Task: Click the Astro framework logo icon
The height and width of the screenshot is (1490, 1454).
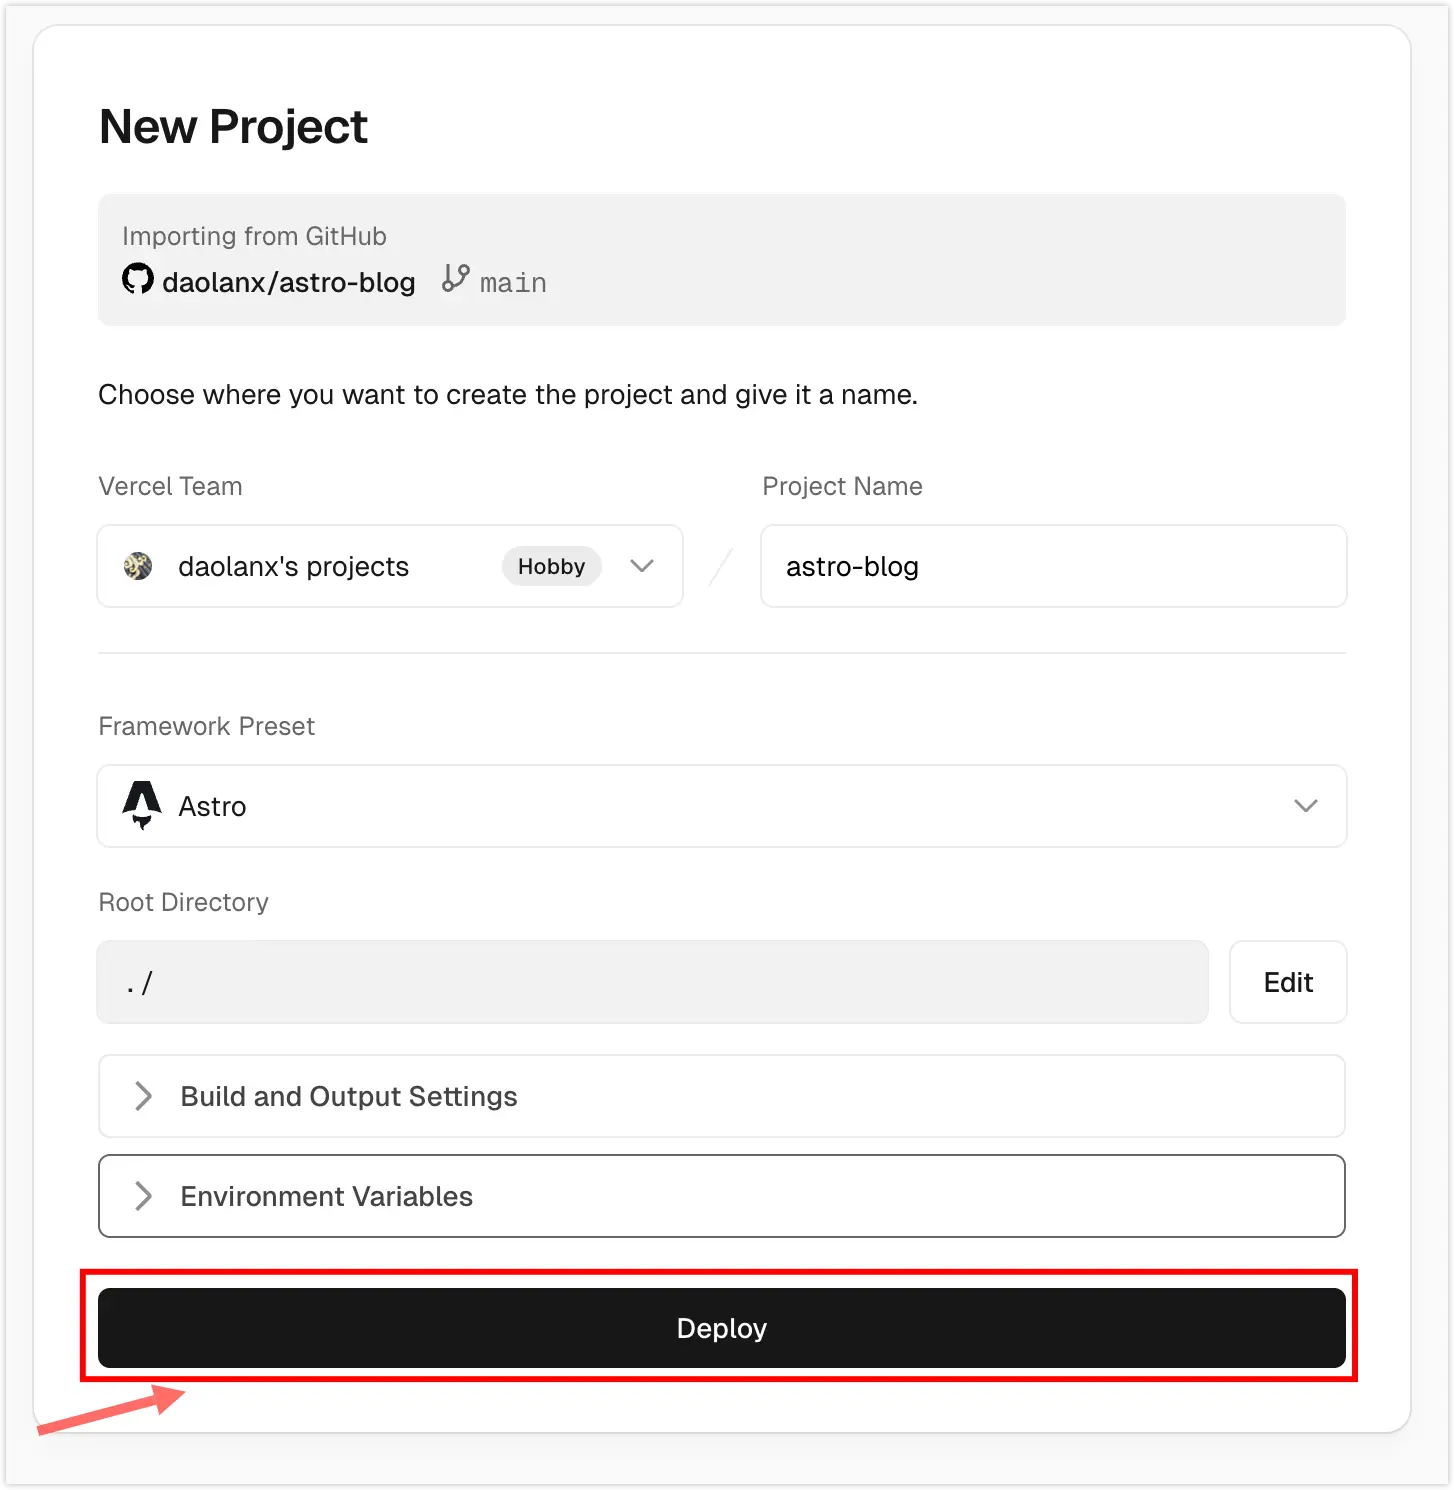Action: tap(142, 805)
